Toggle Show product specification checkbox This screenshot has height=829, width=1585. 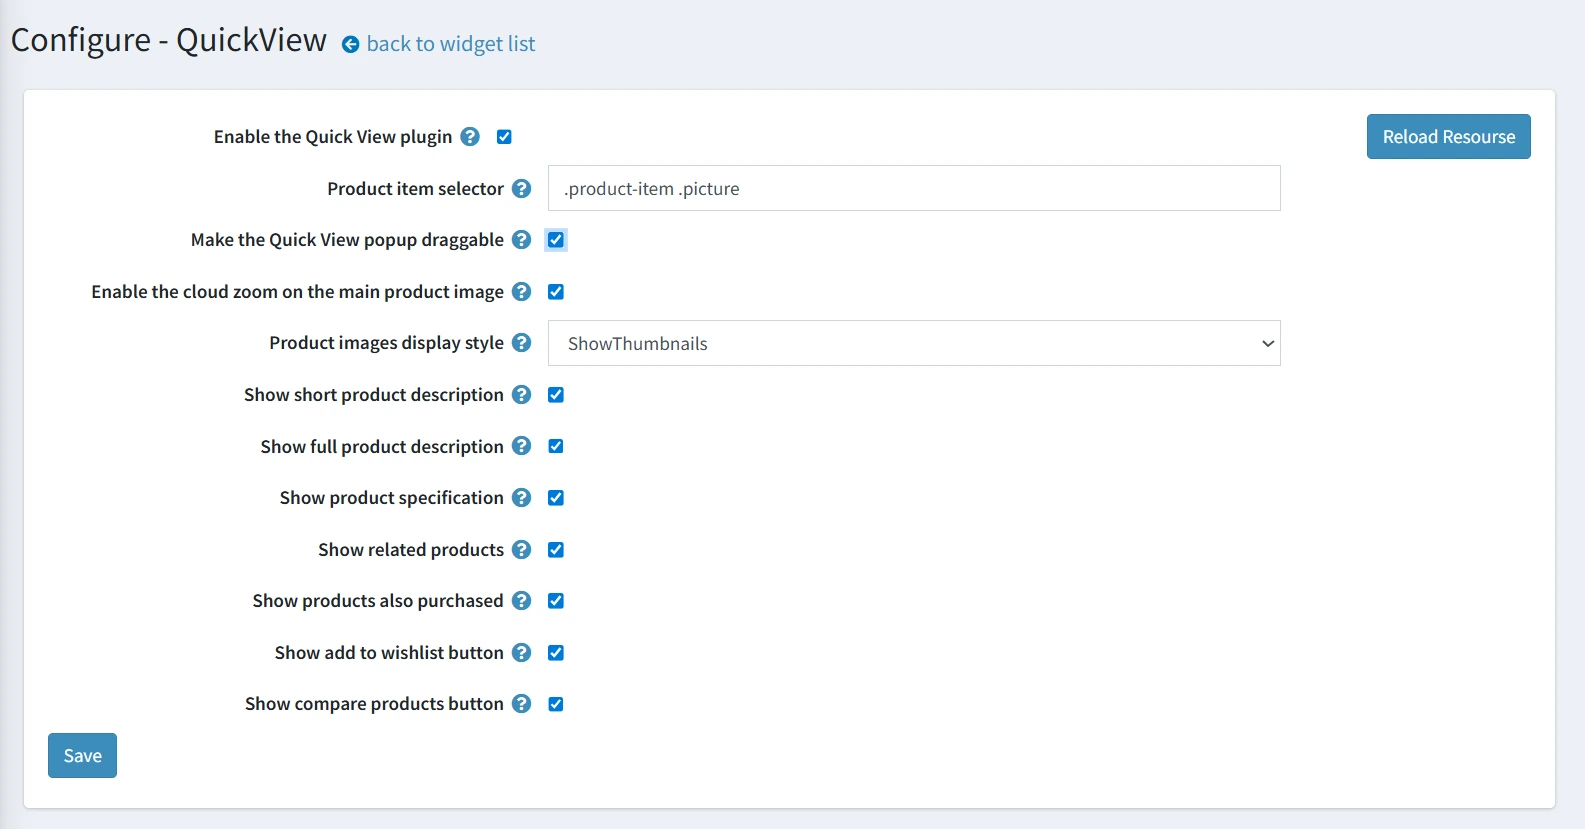pyautogui.click(x=556, y=498)
